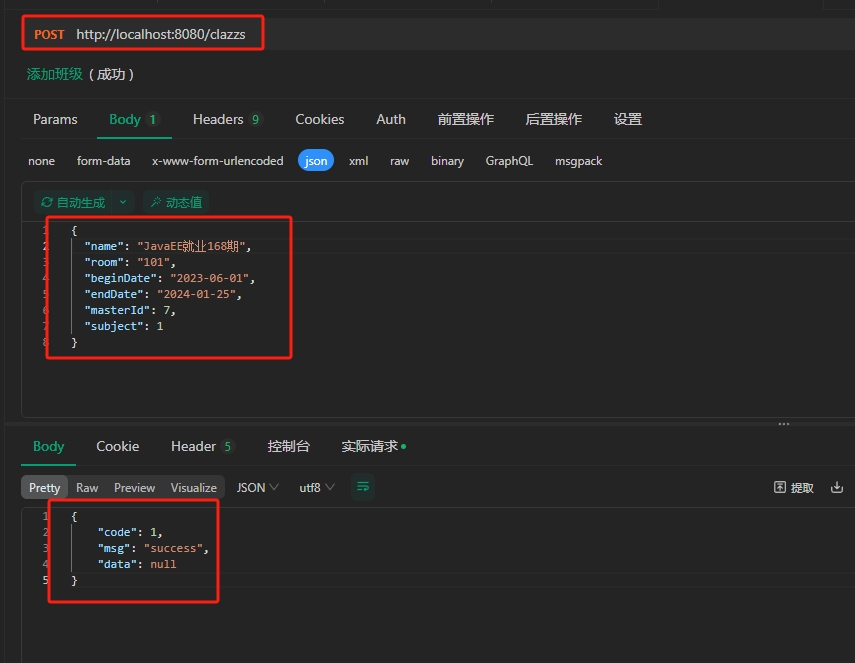The height and width of the screenshot is (663, 855).
Task: Click the Visualize response view button
Action: tap(193, 487)
